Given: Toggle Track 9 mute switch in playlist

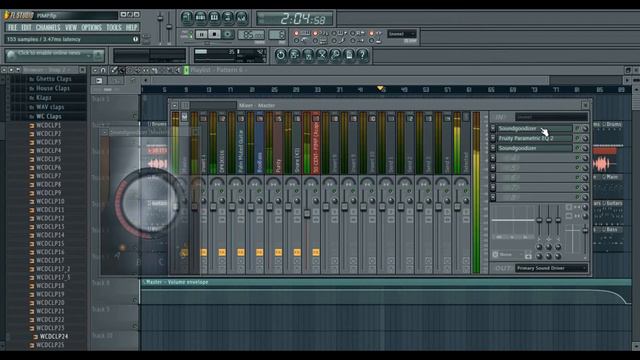Looking at the screenshot, I should click(134, 326).
